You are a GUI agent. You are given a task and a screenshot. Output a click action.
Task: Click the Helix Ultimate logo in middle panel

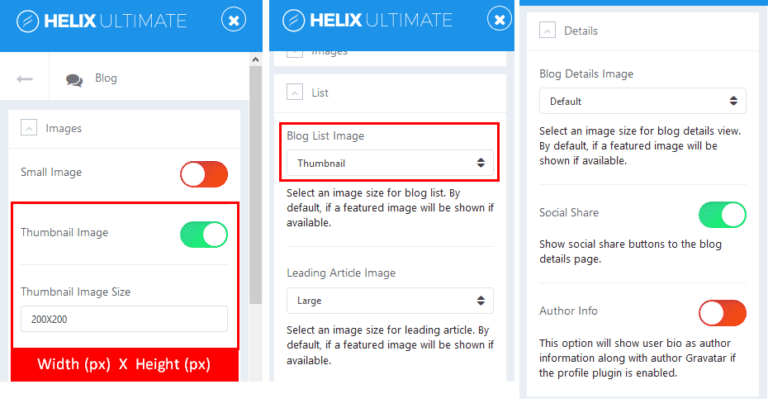(367, 21)
